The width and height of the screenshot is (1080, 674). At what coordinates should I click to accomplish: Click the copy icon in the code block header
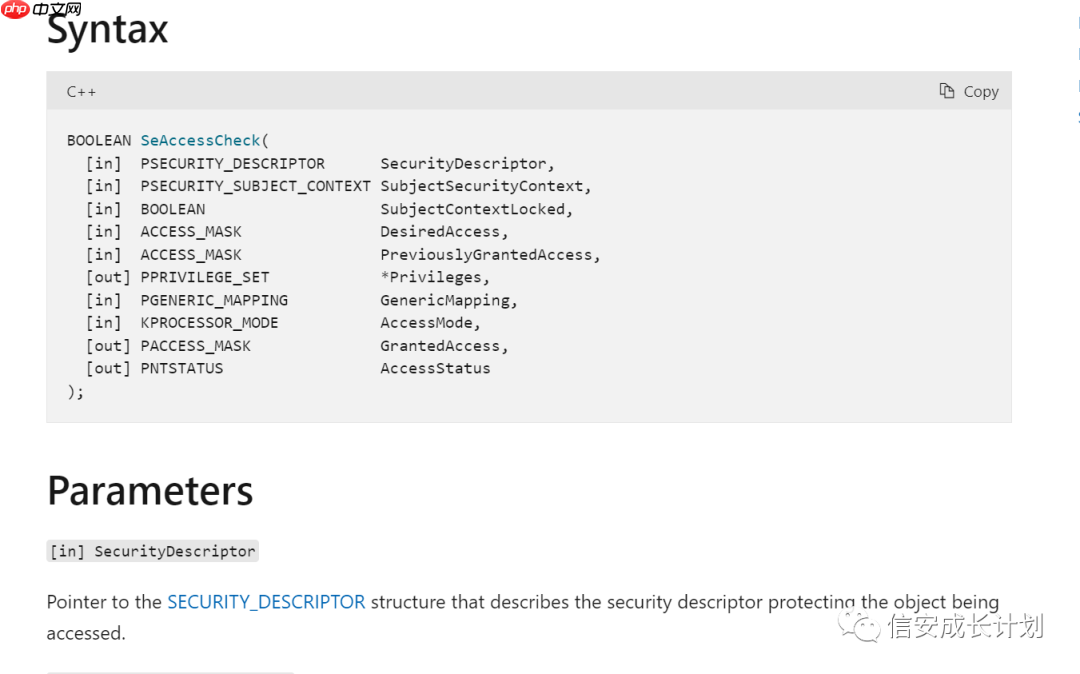point(947,91)
